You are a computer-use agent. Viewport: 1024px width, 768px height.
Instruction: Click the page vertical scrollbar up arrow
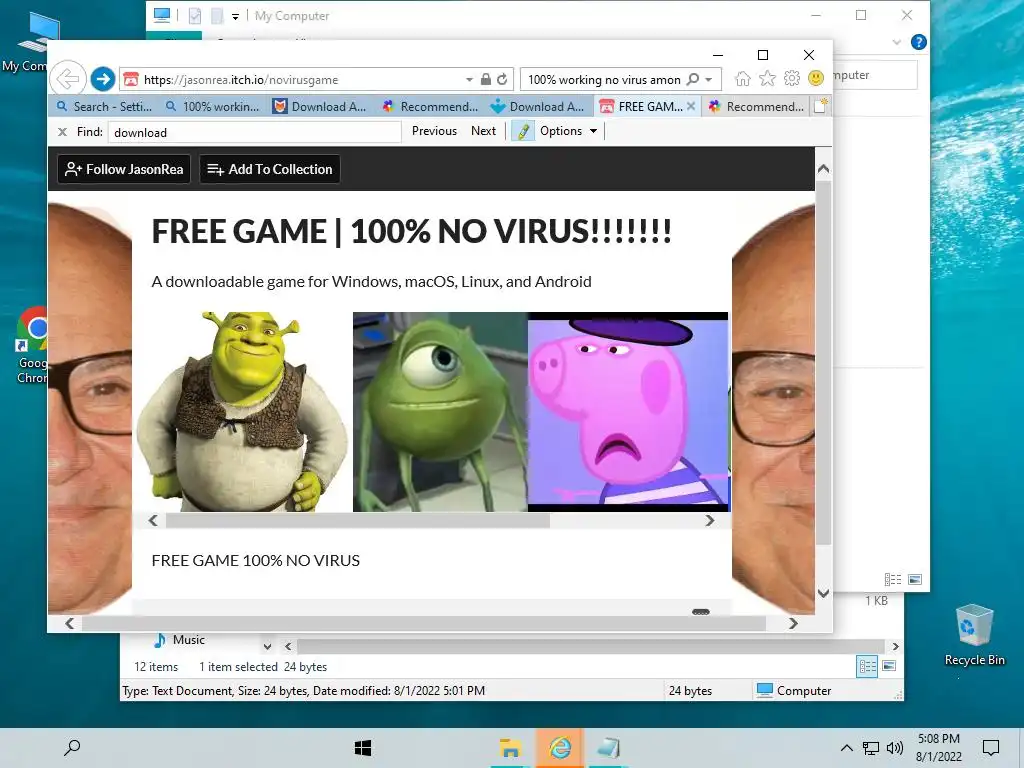(x=824, y=169)
